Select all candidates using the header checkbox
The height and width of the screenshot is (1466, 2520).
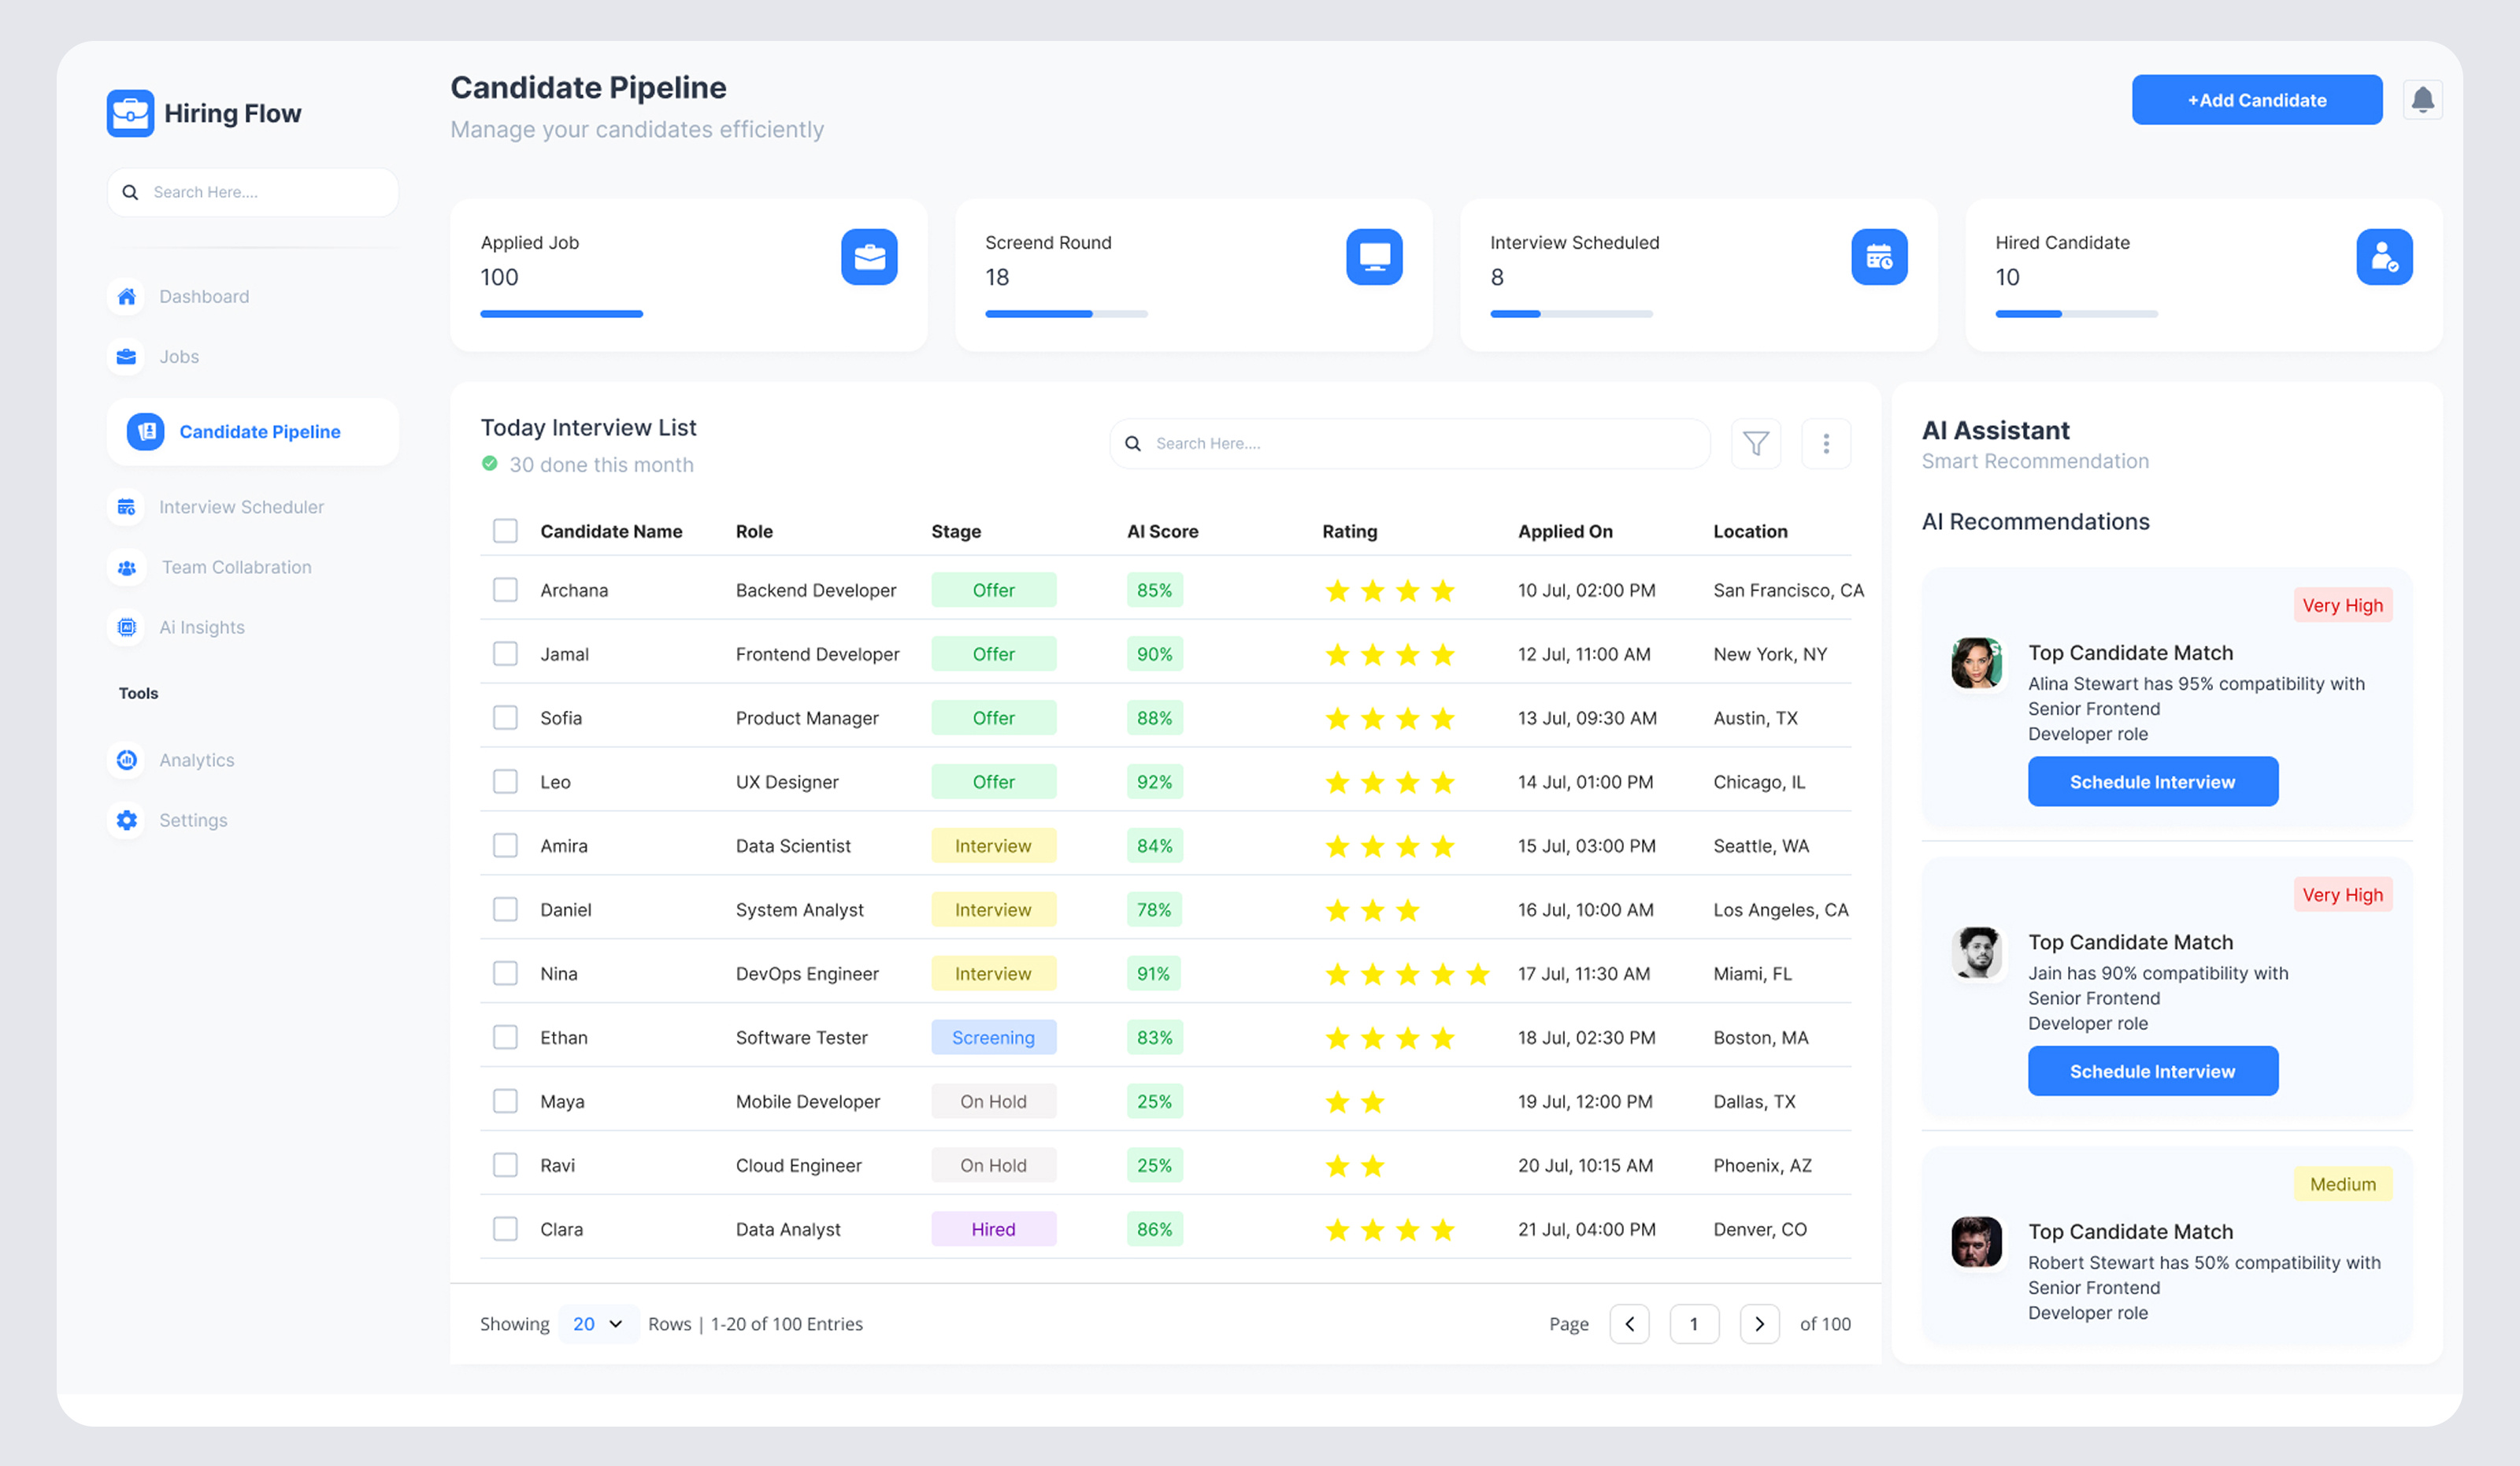pyautogui.click(x=505, y=531)
